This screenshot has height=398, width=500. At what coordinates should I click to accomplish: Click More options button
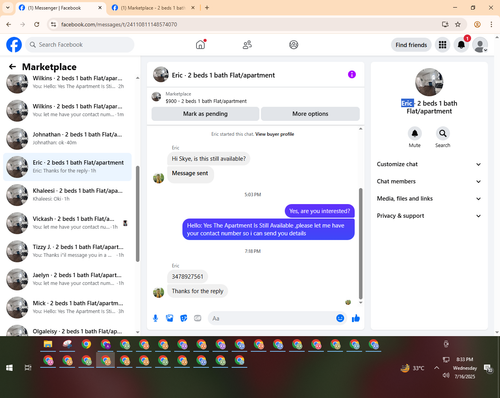tap(310, 114)
